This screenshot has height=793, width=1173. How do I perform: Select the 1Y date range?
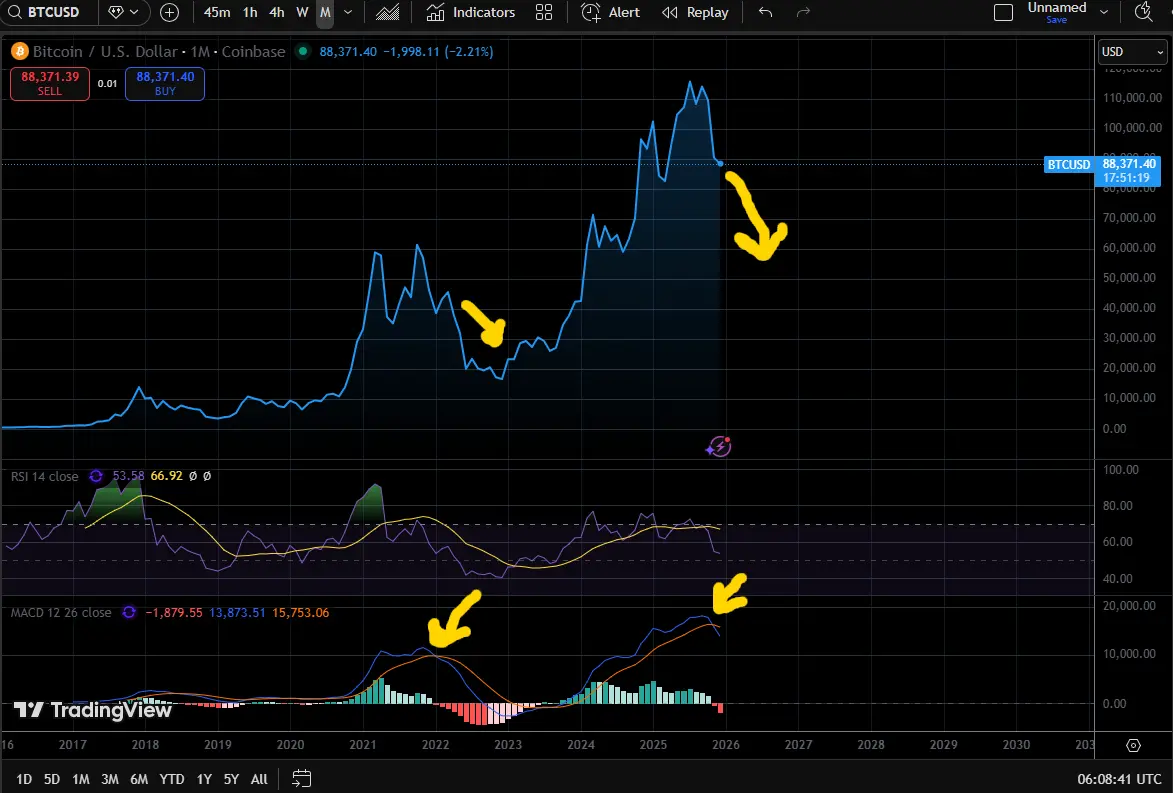204,779
